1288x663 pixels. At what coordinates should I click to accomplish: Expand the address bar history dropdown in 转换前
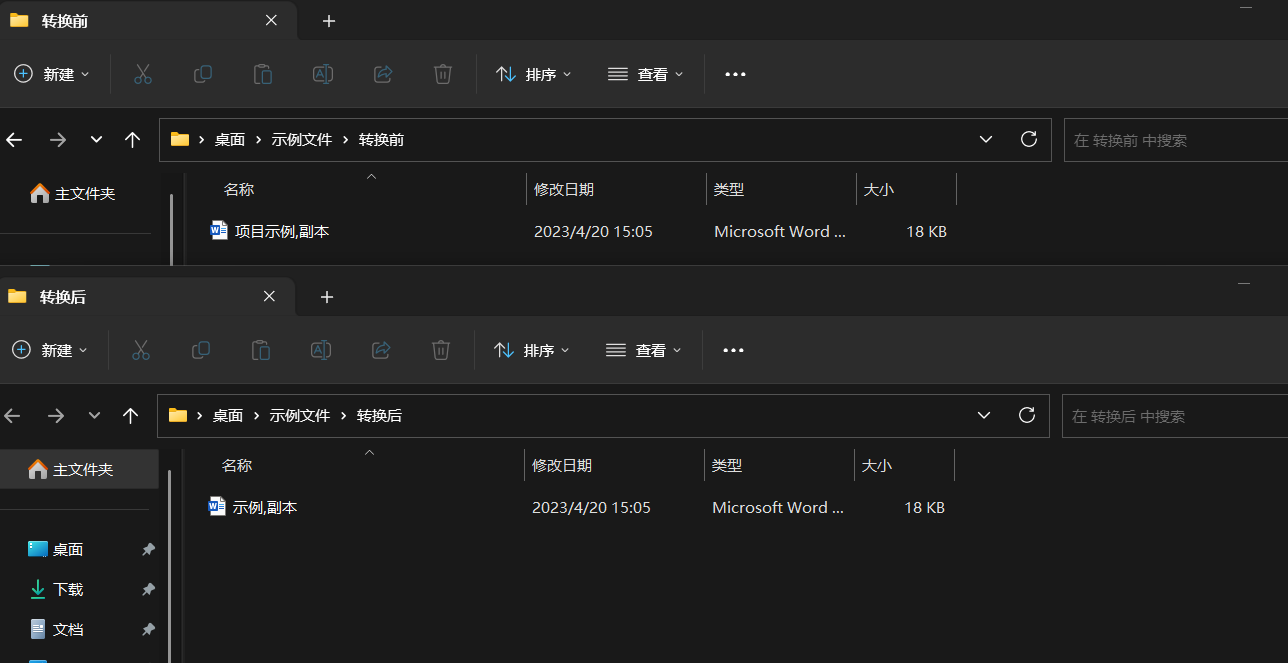point(986,140)
